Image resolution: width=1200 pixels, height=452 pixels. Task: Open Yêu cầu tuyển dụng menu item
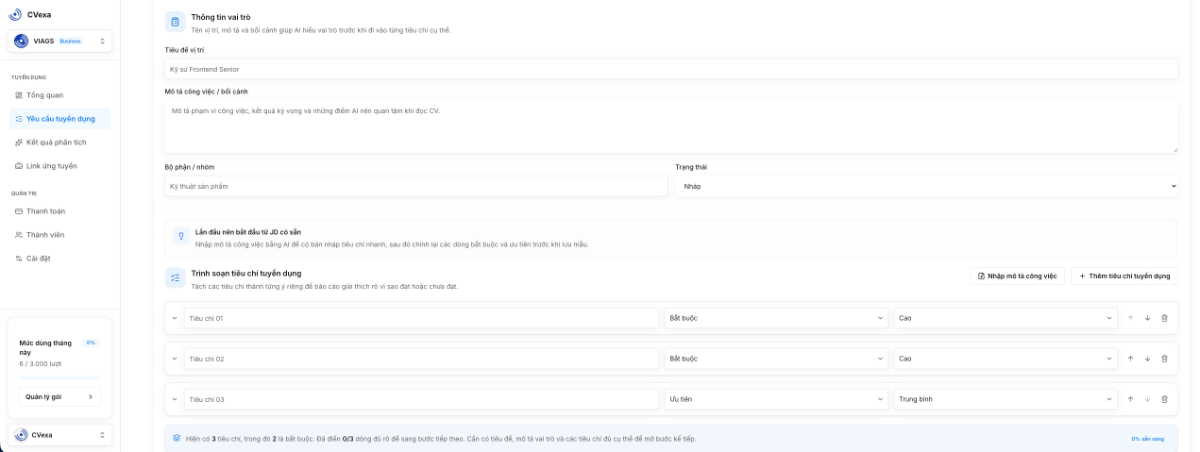tap(60, 118)
